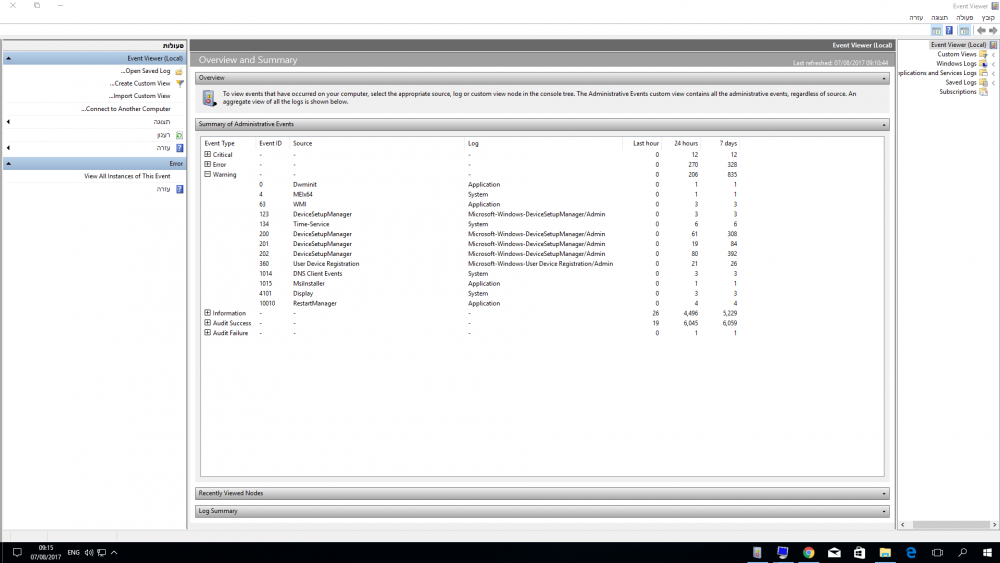
Task: Open the taskbar search magnifier
Action: click(x=962, y=553)
